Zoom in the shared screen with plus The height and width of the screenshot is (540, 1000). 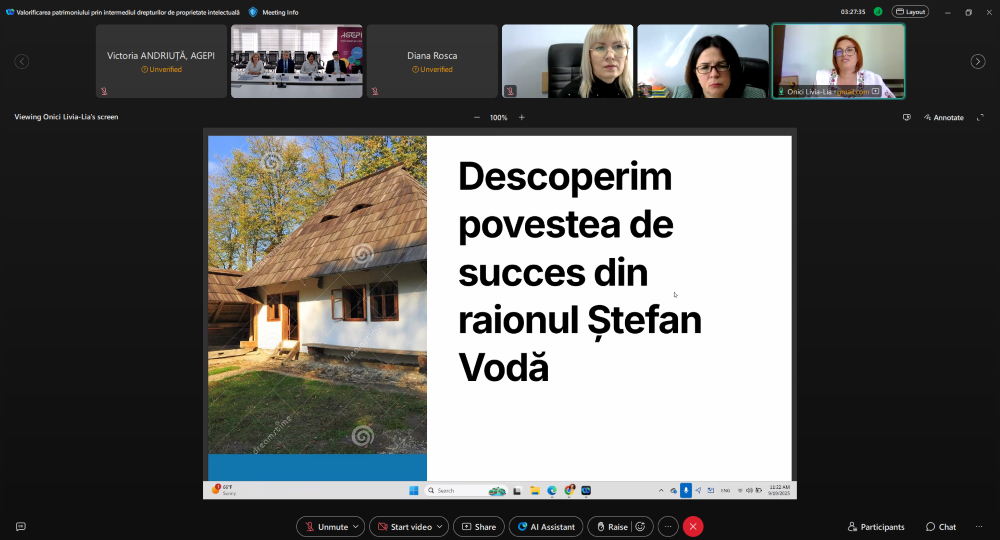coord(521,117)
